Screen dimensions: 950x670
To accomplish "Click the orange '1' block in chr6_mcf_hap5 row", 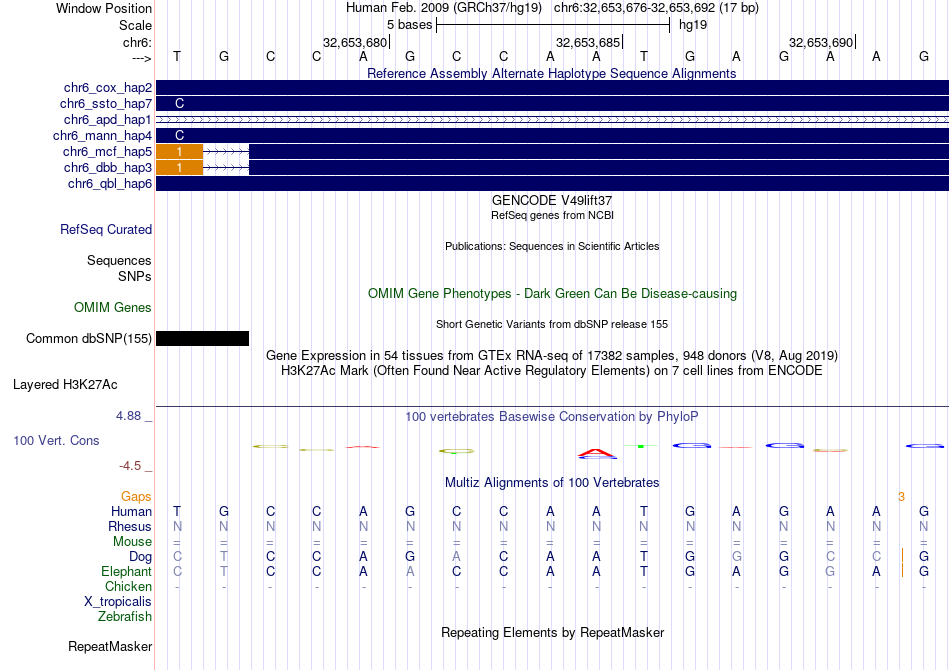I will click(179, 151).
